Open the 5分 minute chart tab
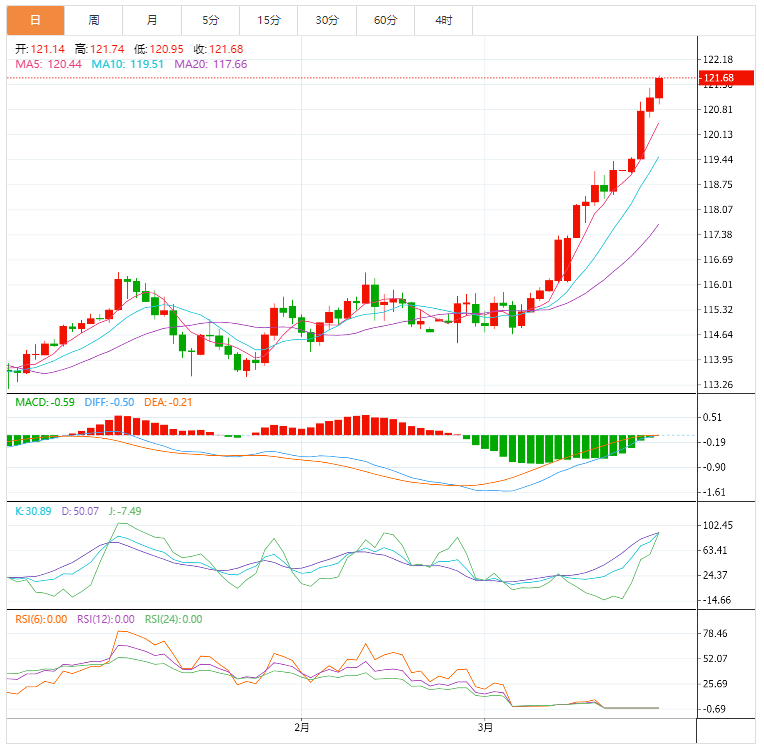This screenshot has width=764, height=750. tap(210, 20)
